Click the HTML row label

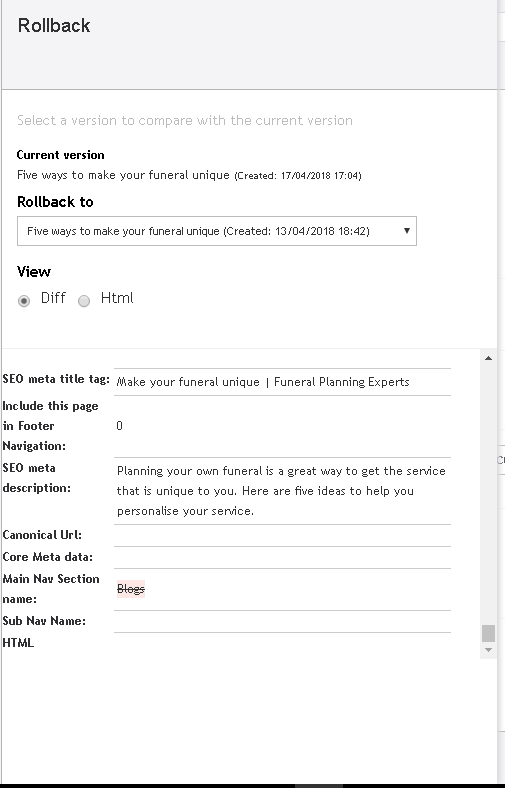tap(18, 643)
